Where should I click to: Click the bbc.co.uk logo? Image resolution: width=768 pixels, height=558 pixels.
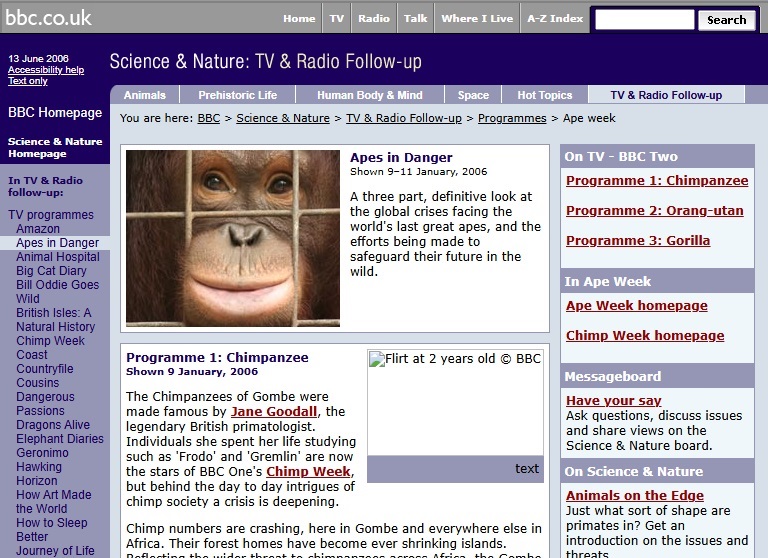(48, 18)
